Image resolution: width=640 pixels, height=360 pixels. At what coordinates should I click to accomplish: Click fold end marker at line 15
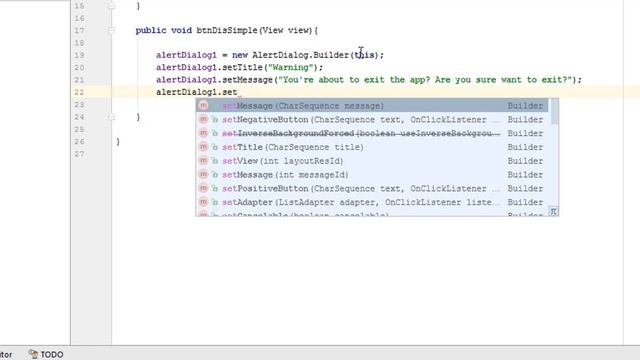point(111,6)
